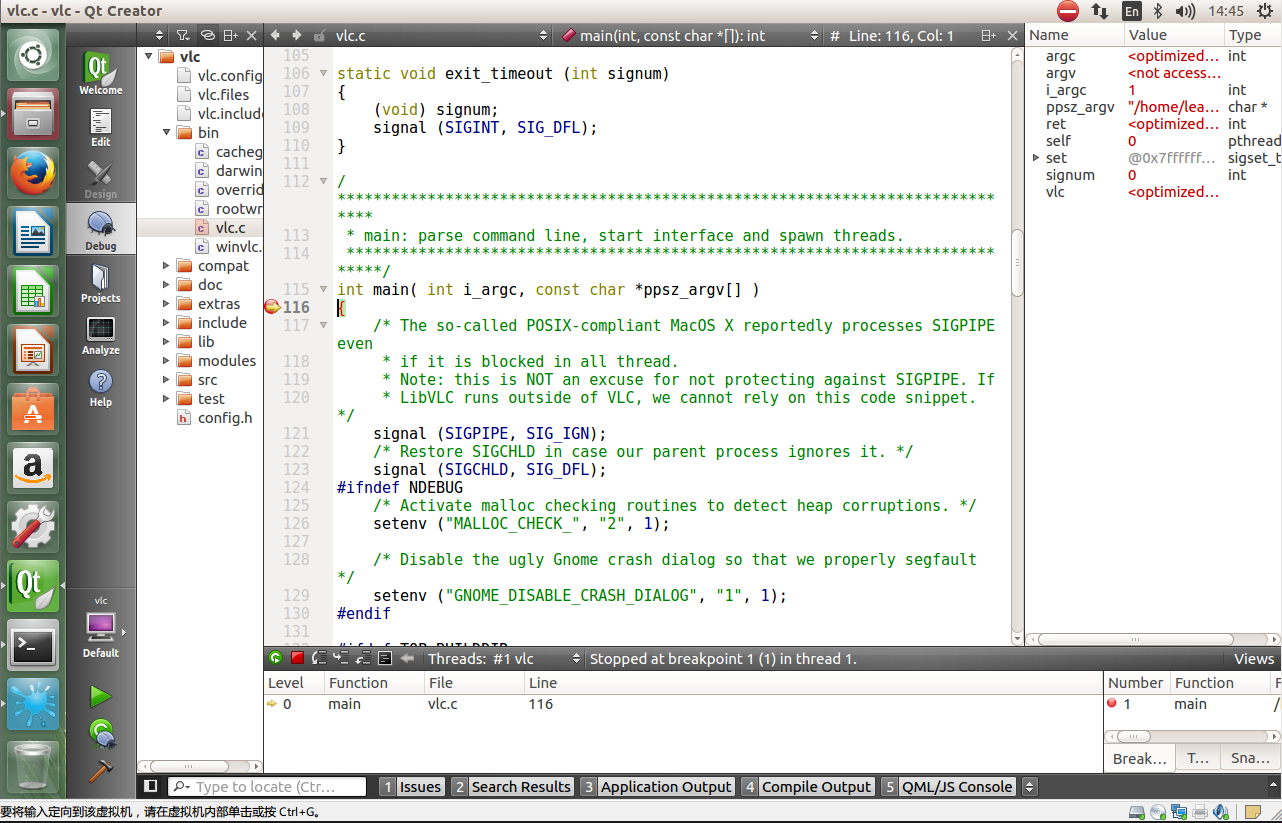Open the Help mode
This screenshot has width=1282, height=823.
click(101, 387)
